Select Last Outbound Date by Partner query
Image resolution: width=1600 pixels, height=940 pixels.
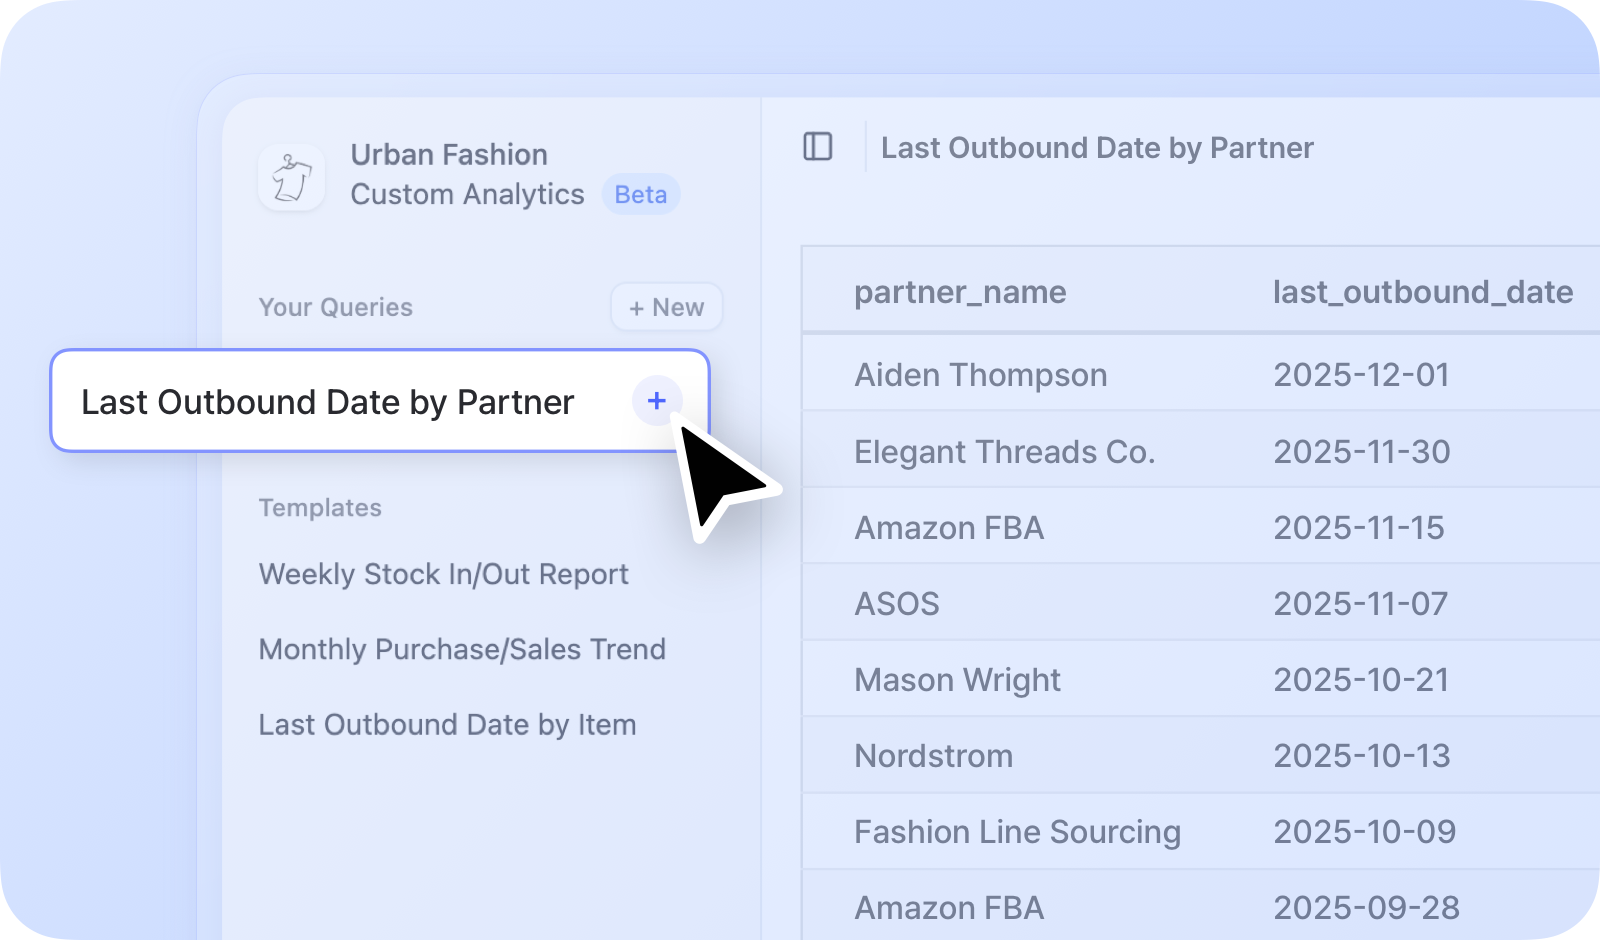[x=327, y=402]
